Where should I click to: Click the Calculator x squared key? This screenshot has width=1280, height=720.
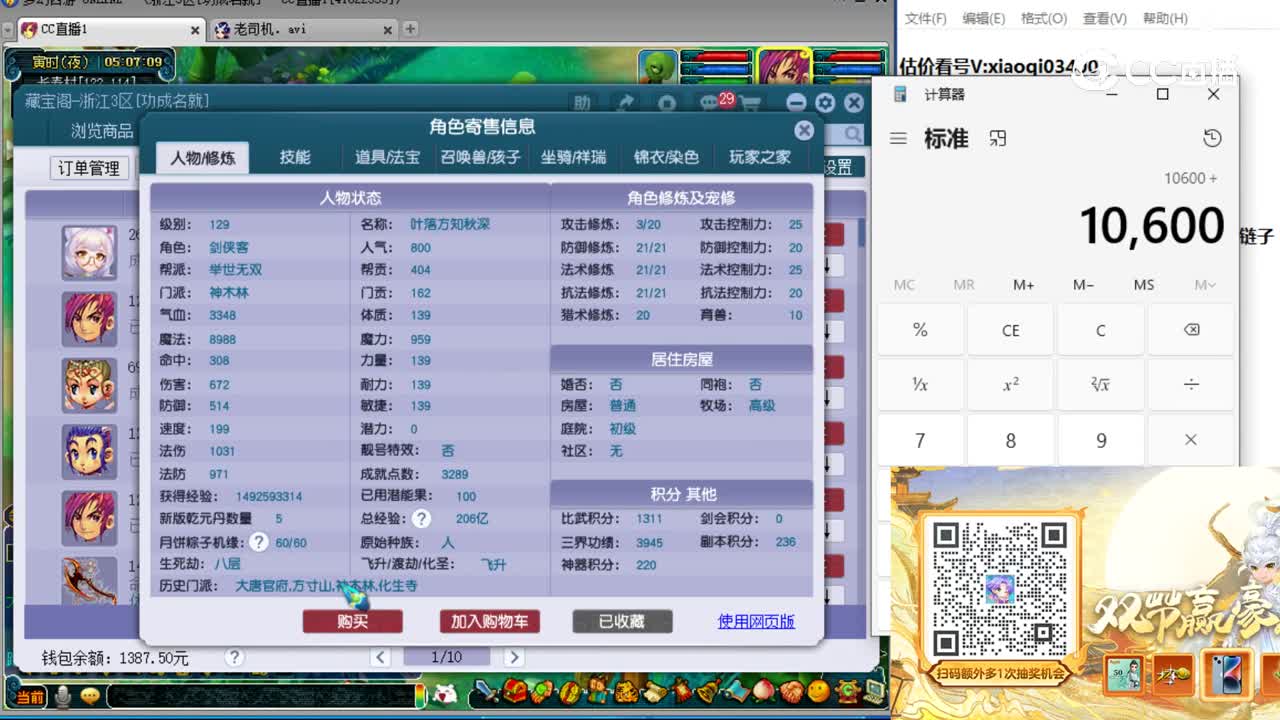[1011, 385]
